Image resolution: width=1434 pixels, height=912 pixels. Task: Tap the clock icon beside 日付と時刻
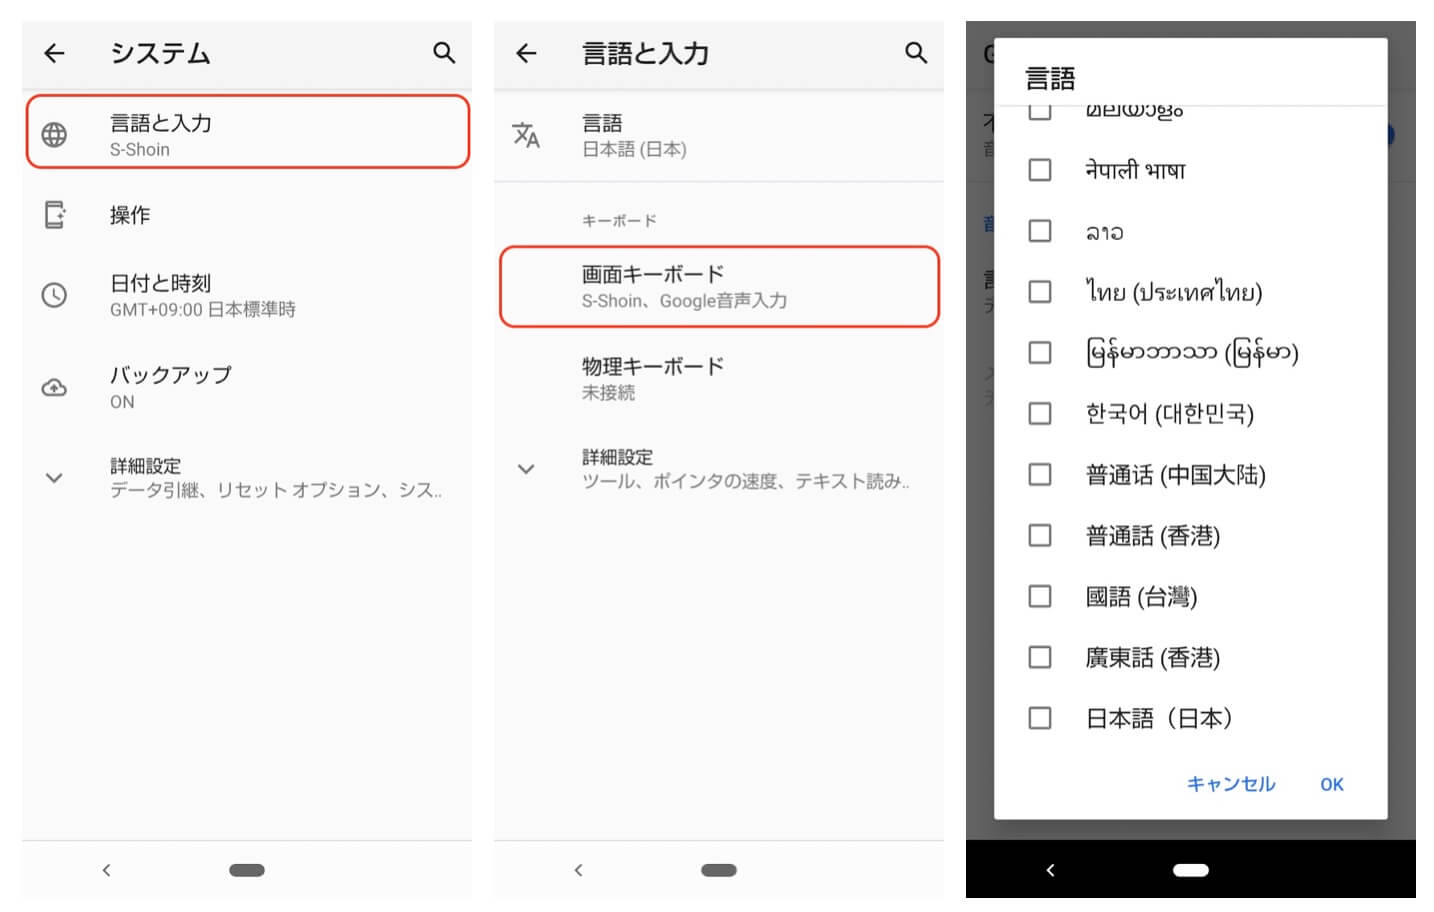coord(54,295)
